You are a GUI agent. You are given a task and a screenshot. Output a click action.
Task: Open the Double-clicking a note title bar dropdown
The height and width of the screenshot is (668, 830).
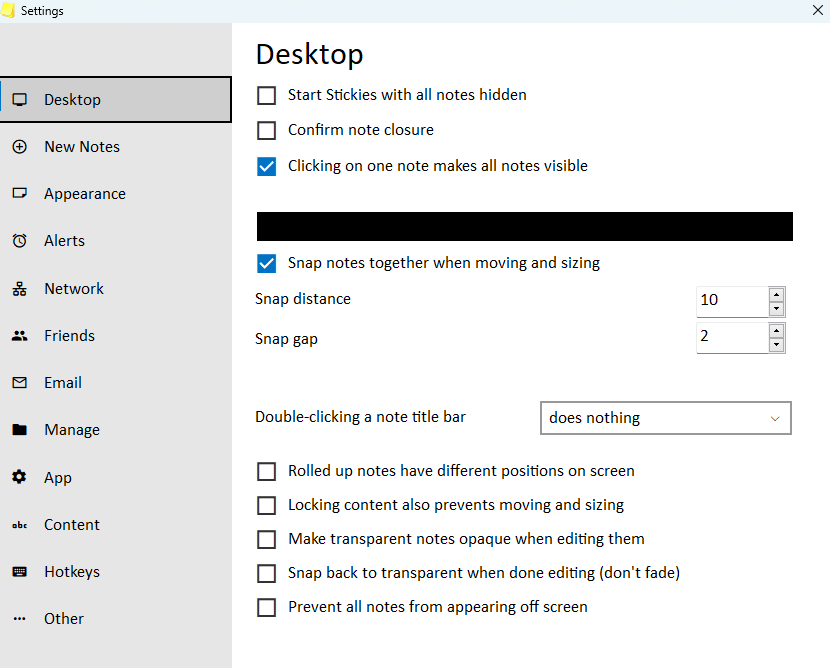coord(665,418)
